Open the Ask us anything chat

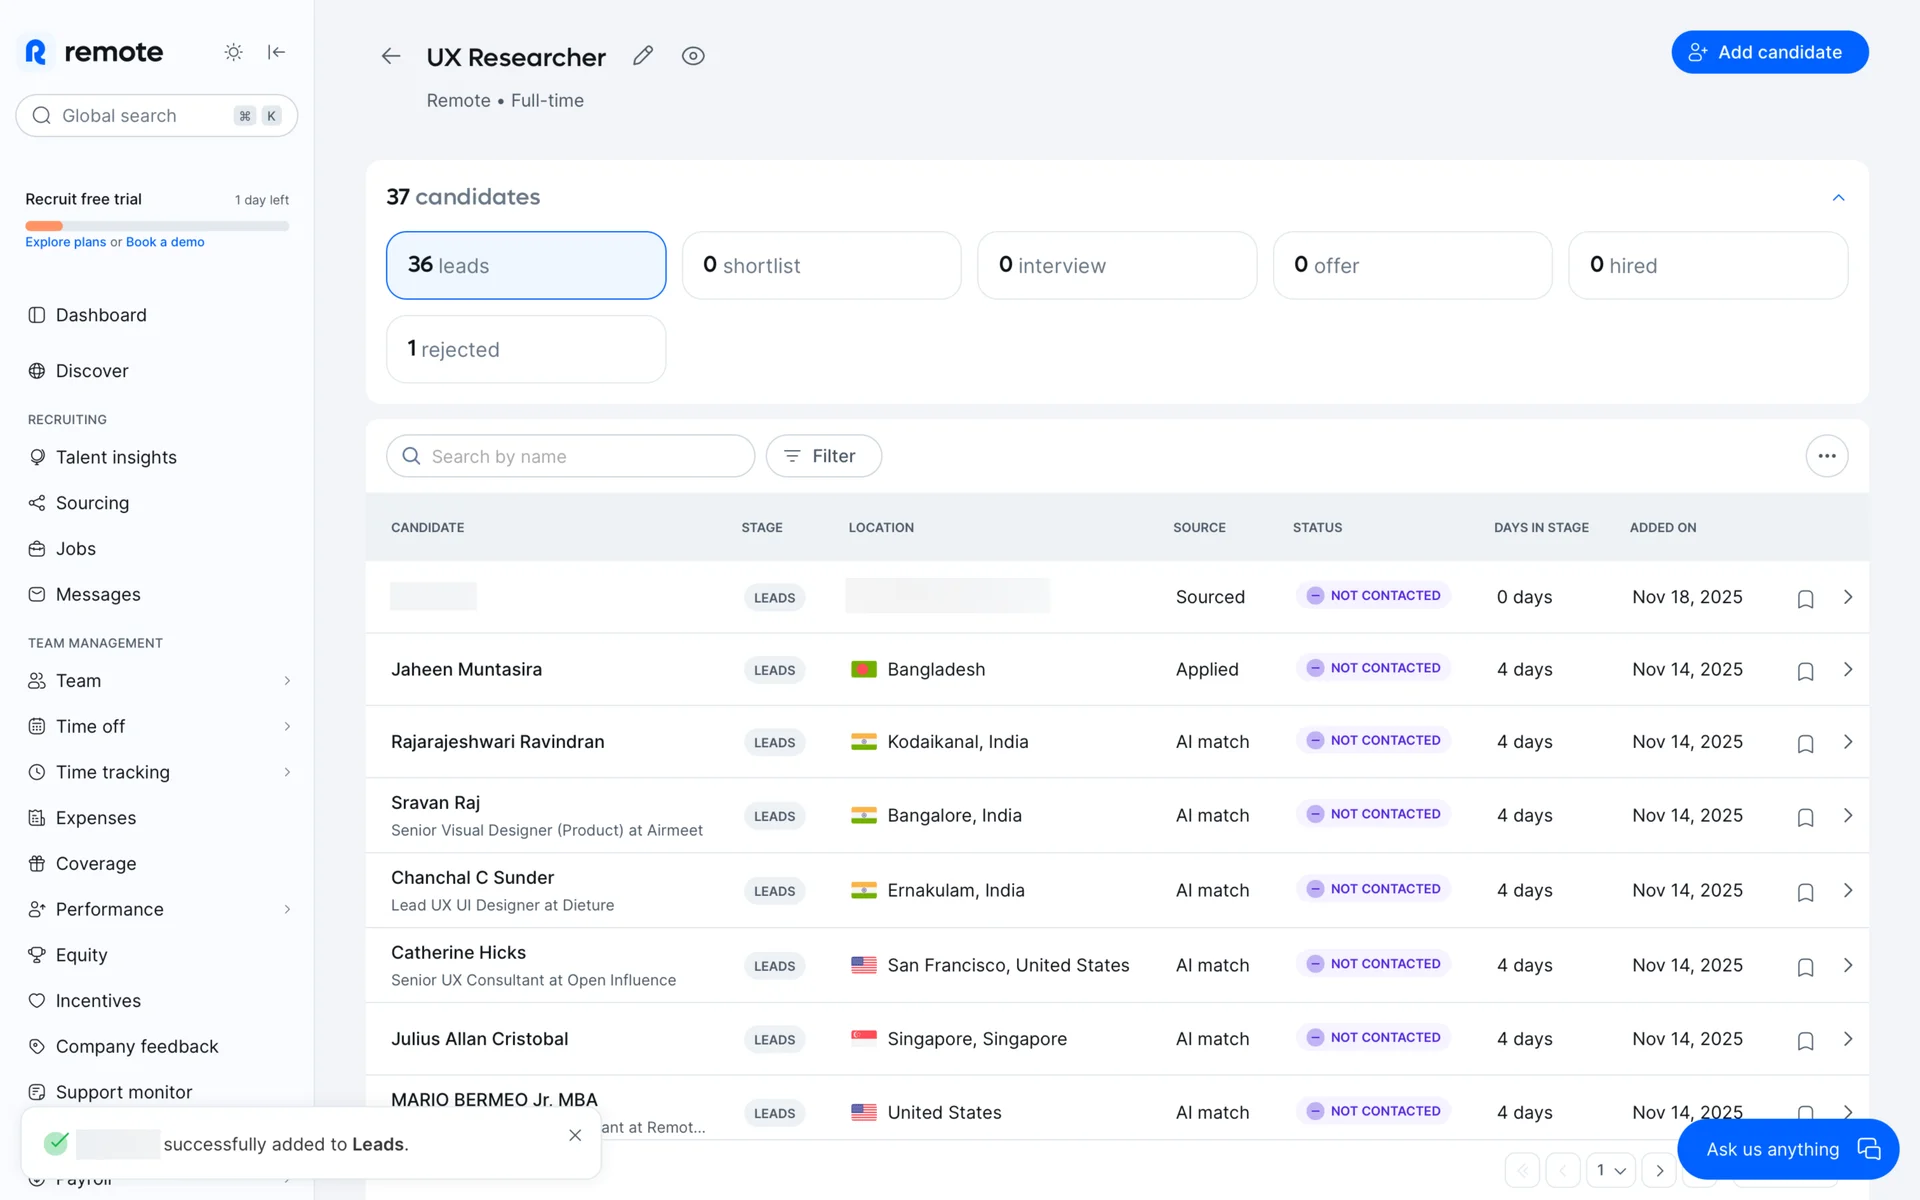[x=1787, y=1149]
